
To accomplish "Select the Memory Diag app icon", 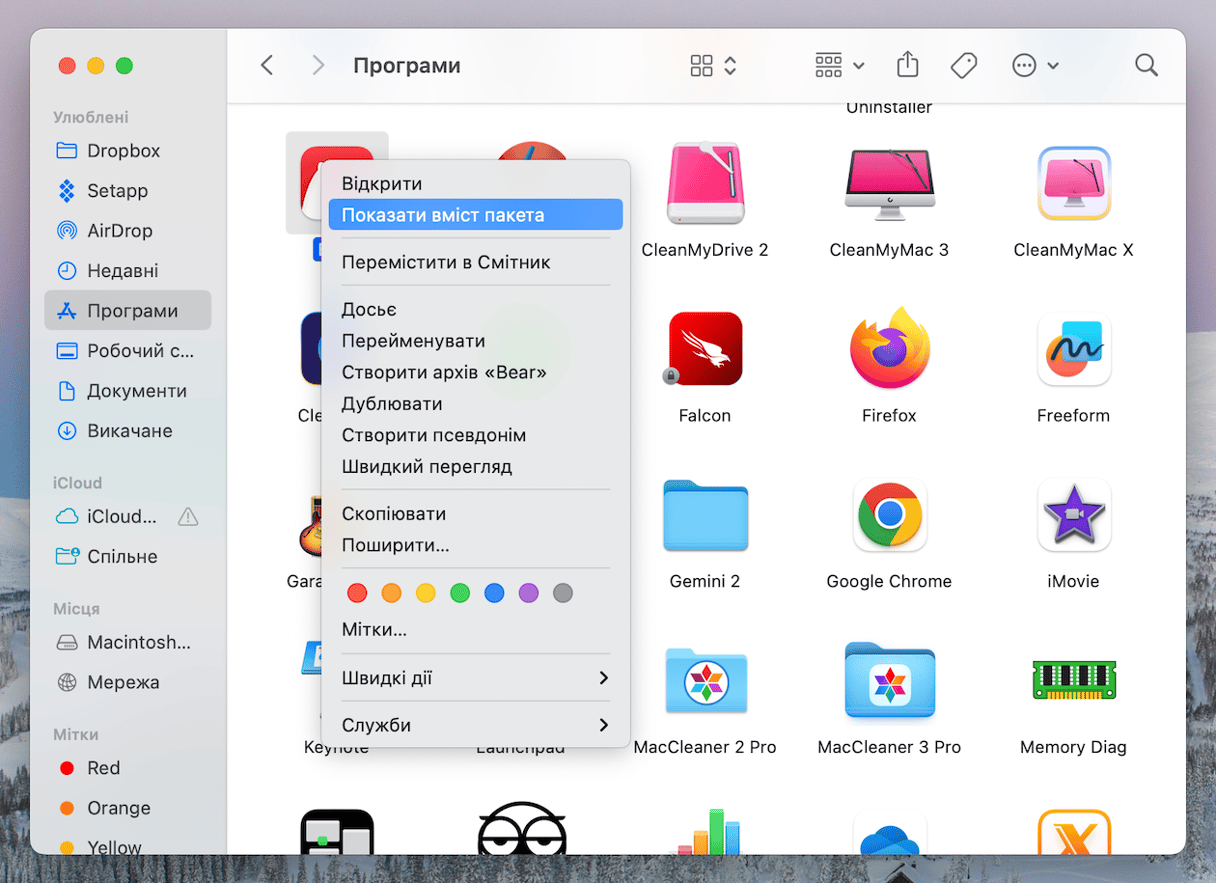I will click(x=1074, y=681).
